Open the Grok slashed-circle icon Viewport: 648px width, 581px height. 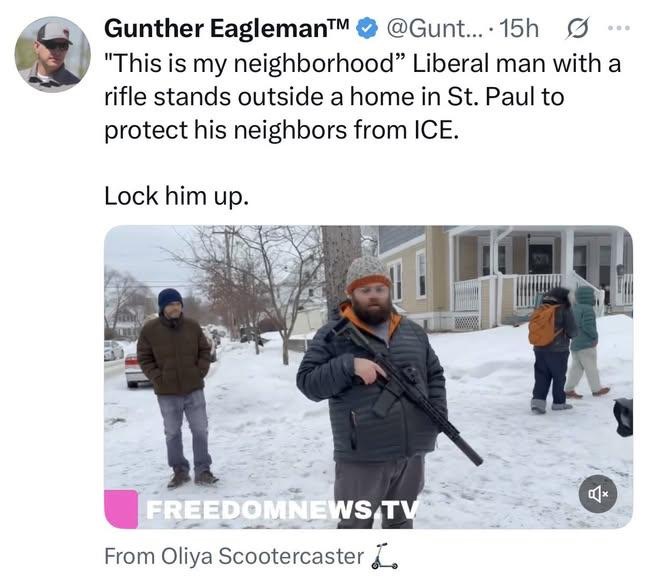pyautogui.click(x=577, y=29)
